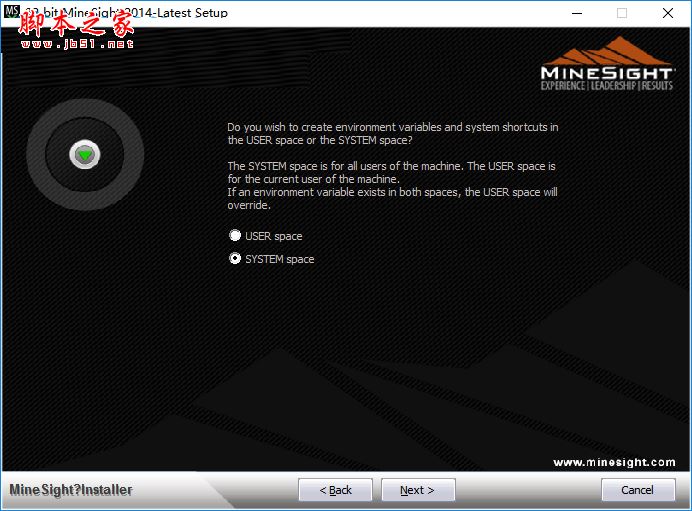The height and width of the screenshot is (511, 692).
Task: Select the USER space radio button
Action: (235, 236)
